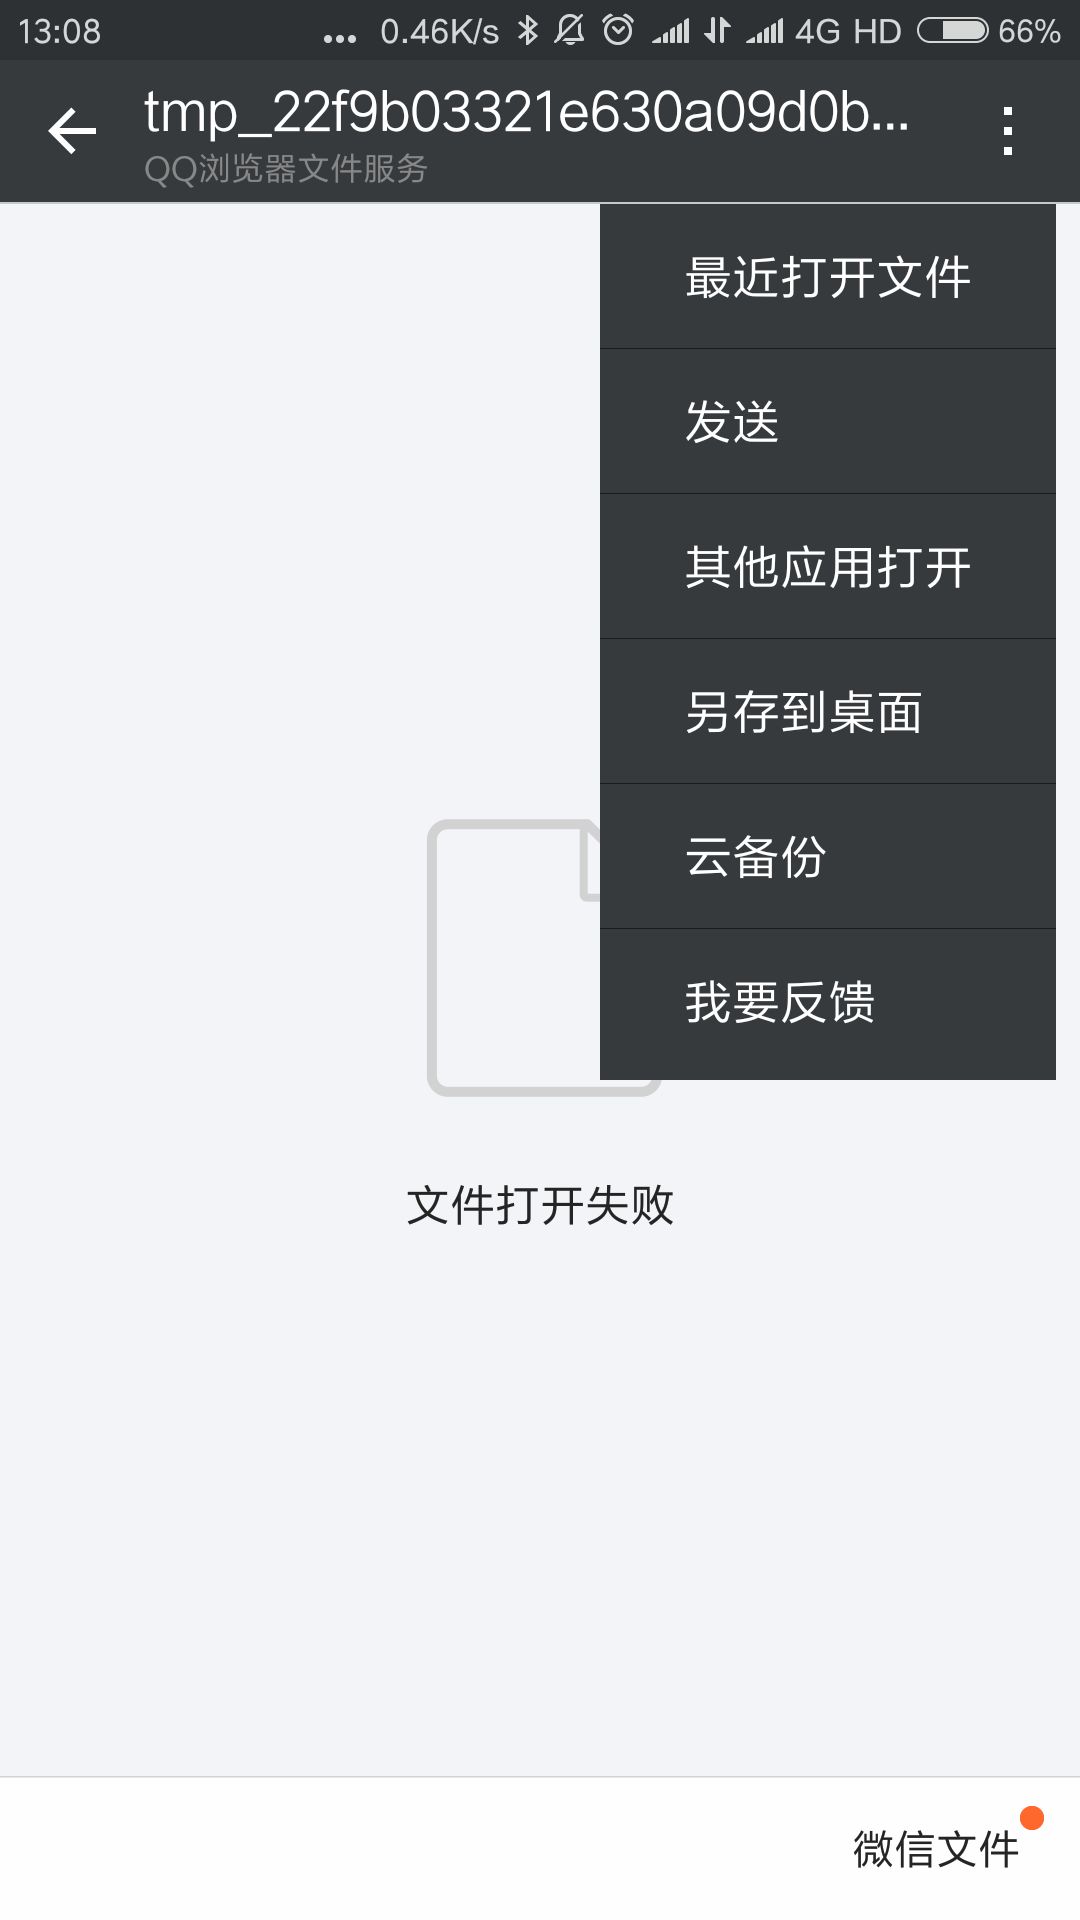Tap the 13:08 clock in status bar
Image resolution: width=1080 pixels, height=1920 pixels.
tap(59, 31)
